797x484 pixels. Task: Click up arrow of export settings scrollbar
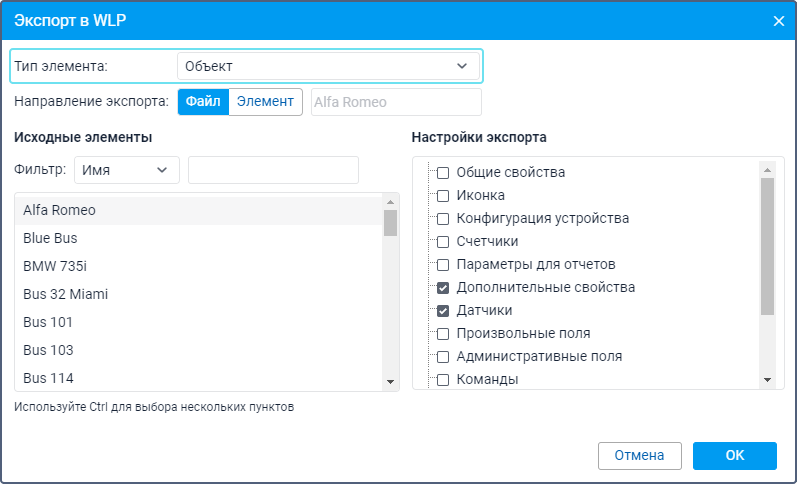768,170
